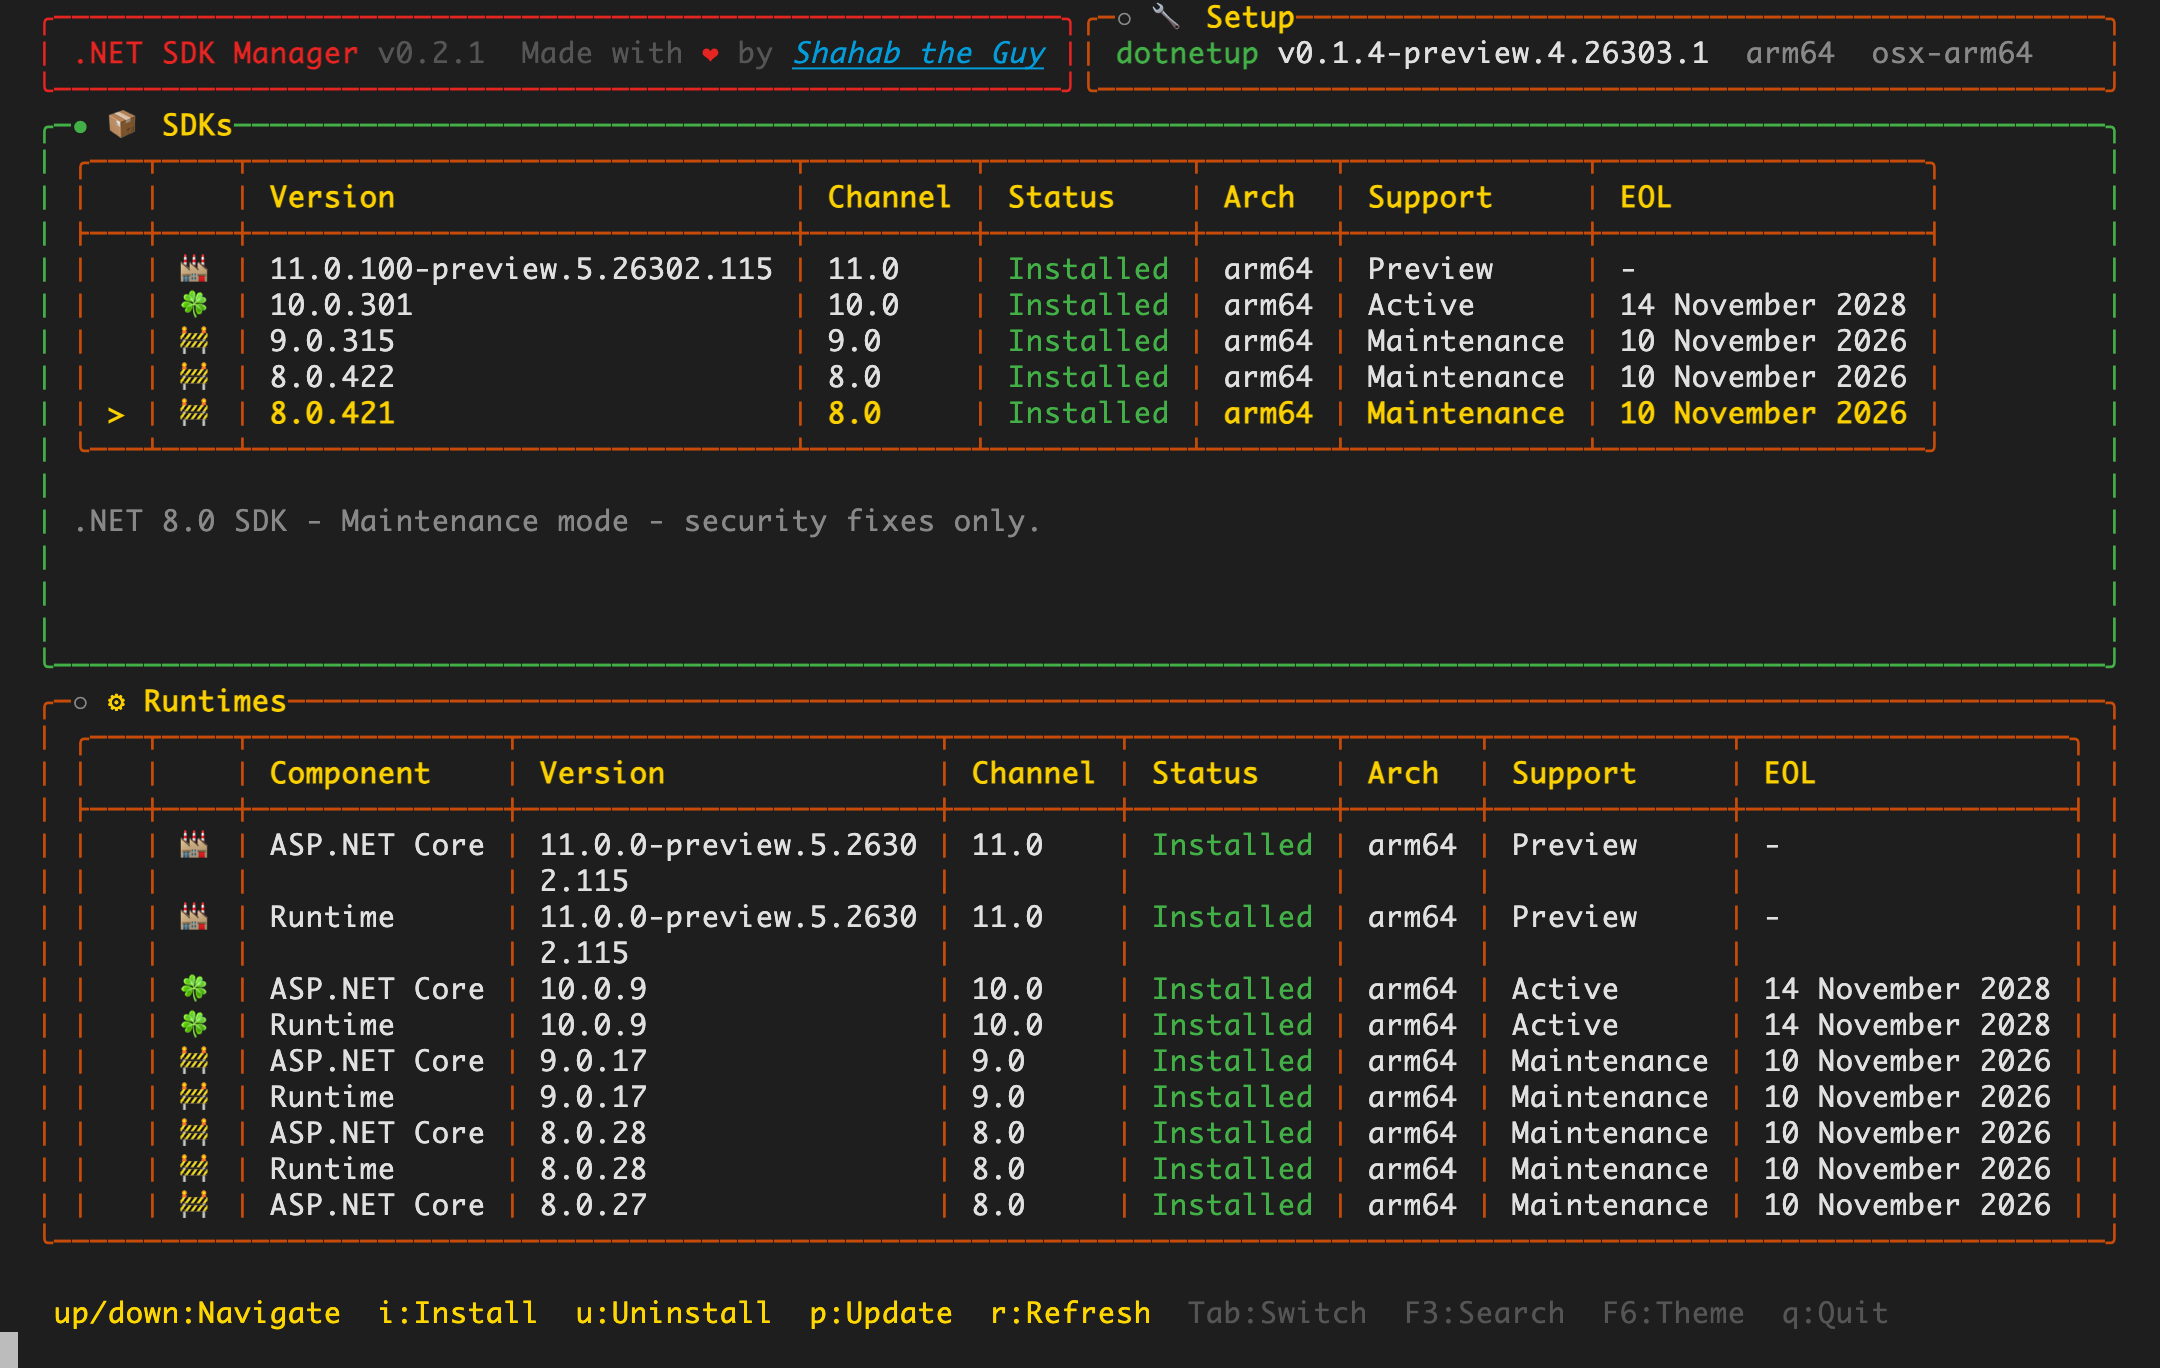Click the package icon beside SDKs title

(x=122, y=125)
